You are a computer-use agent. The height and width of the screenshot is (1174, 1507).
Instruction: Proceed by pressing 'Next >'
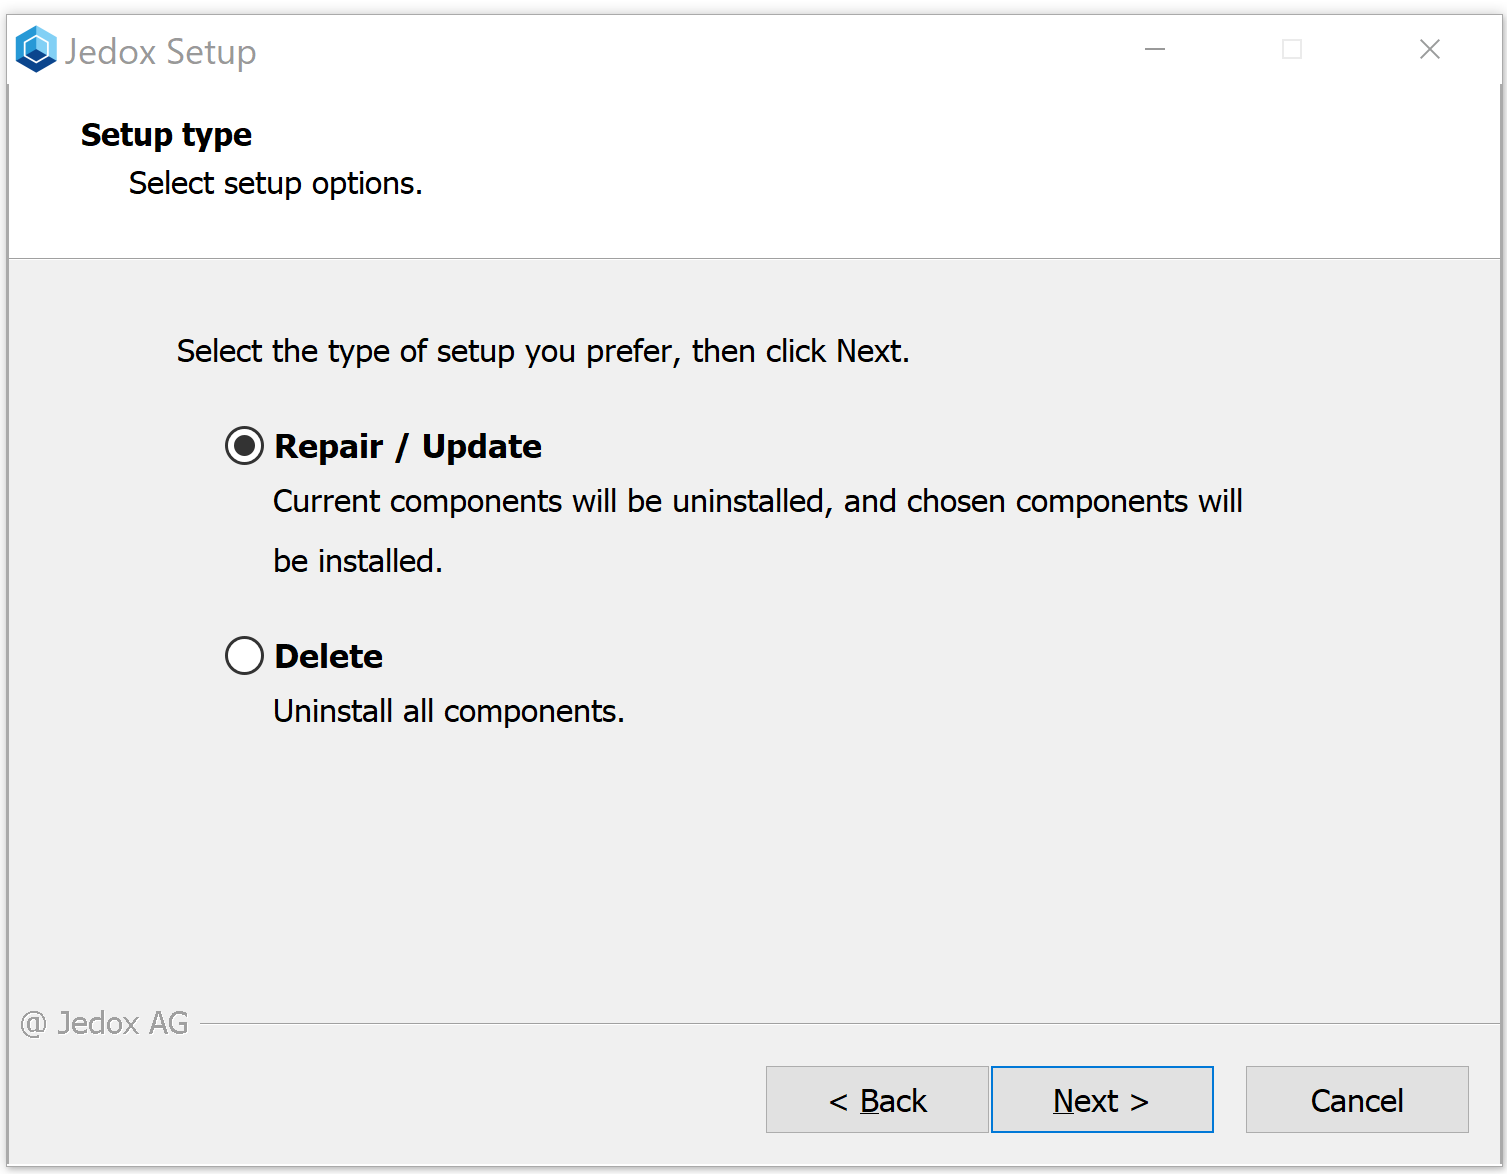click(1102, 1100)
